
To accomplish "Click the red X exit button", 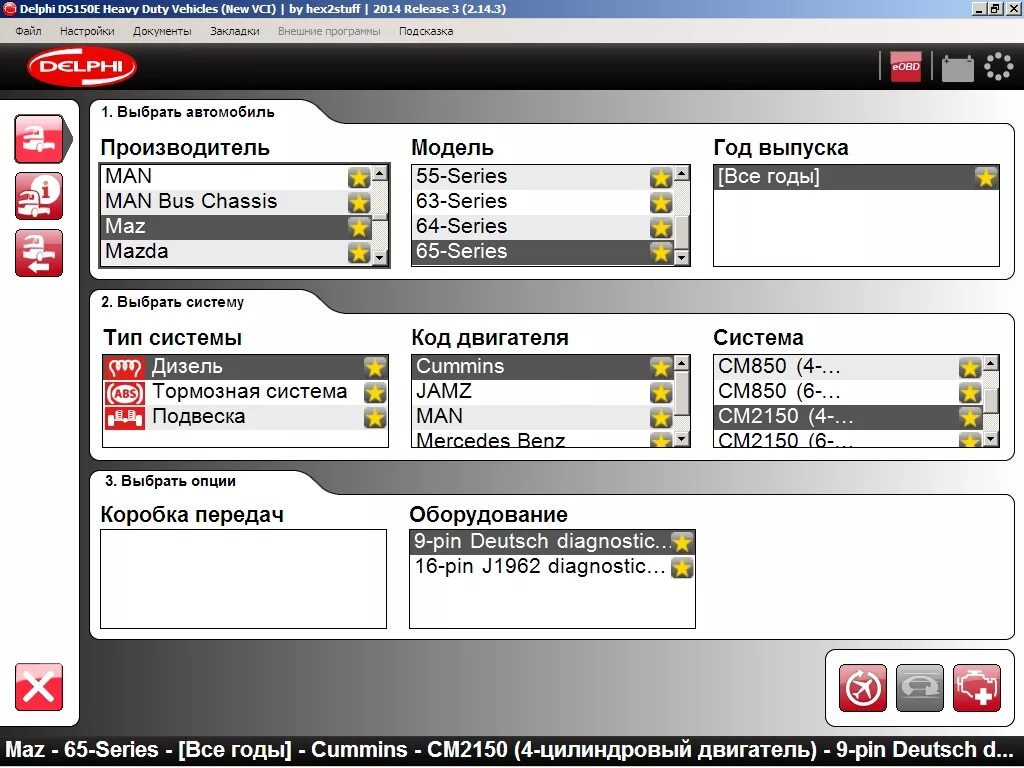I will pyautogui.click(x=39, y=687).
